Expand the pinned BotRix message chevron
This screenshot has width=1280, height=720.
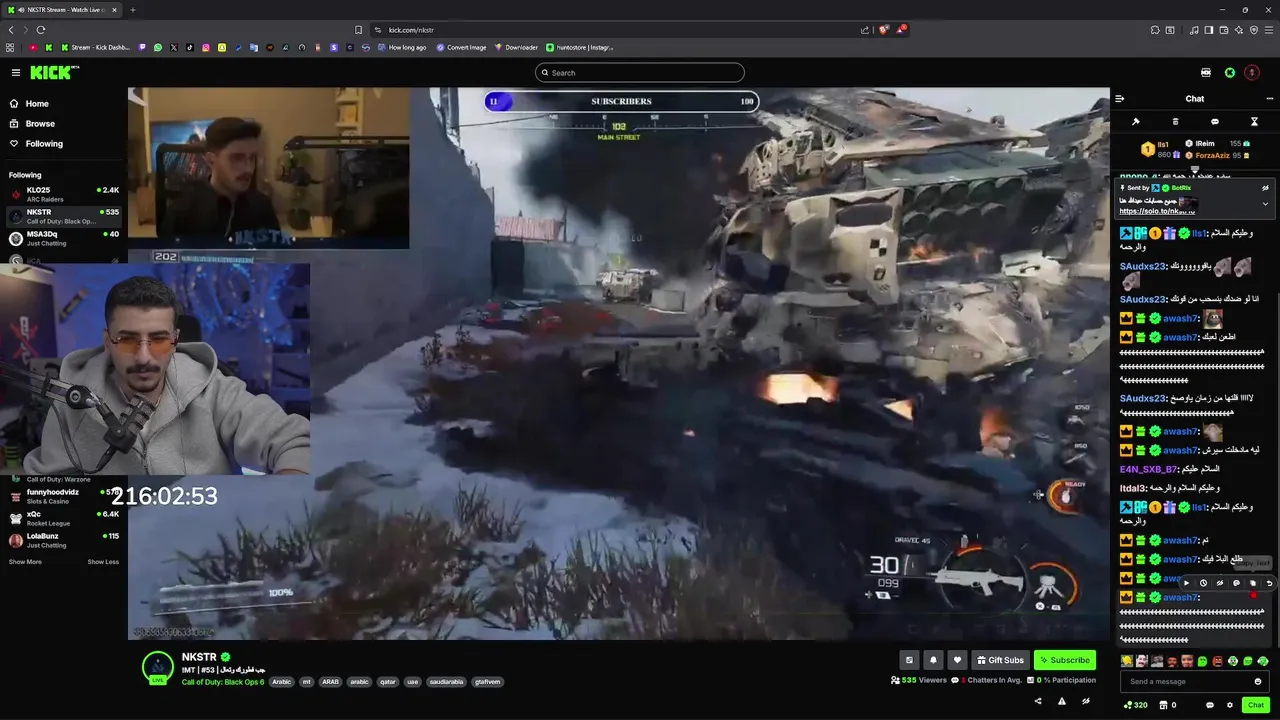click(1265, 204)
